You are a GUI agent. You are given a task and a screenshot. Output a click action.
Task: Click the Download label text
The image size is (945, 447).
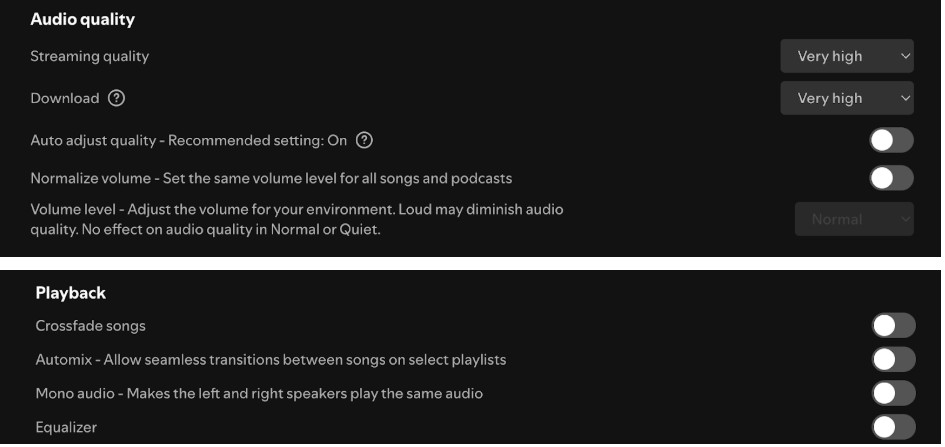[x=65, y=98]
